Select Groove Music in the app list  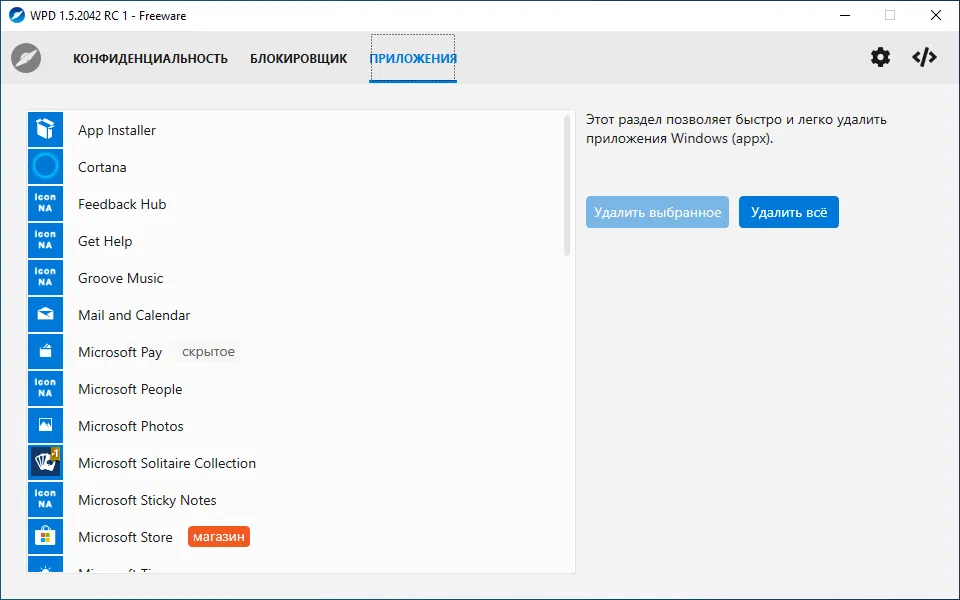(120, 278)
